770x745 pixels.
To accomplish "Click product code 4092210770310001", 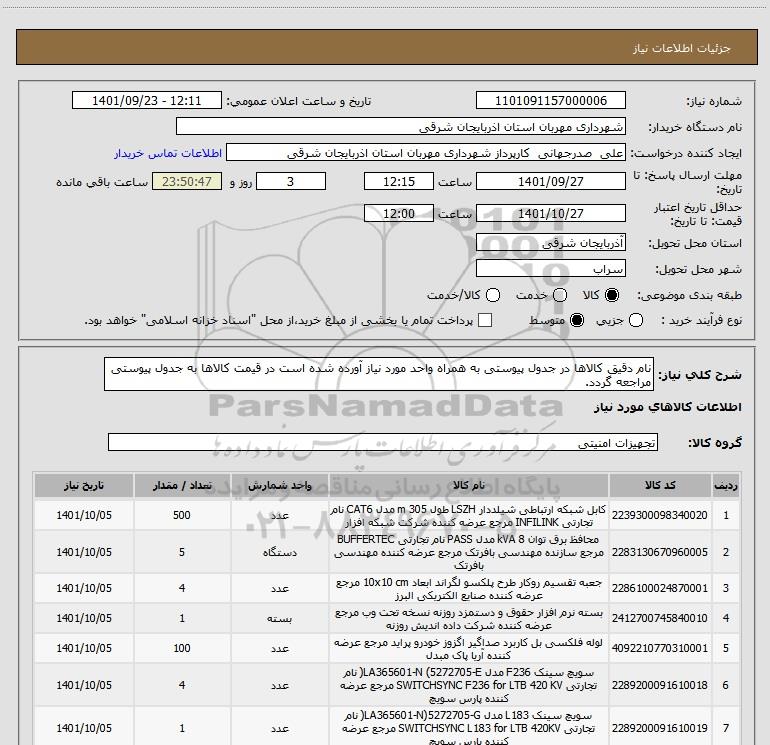I will tap(660, 648).
